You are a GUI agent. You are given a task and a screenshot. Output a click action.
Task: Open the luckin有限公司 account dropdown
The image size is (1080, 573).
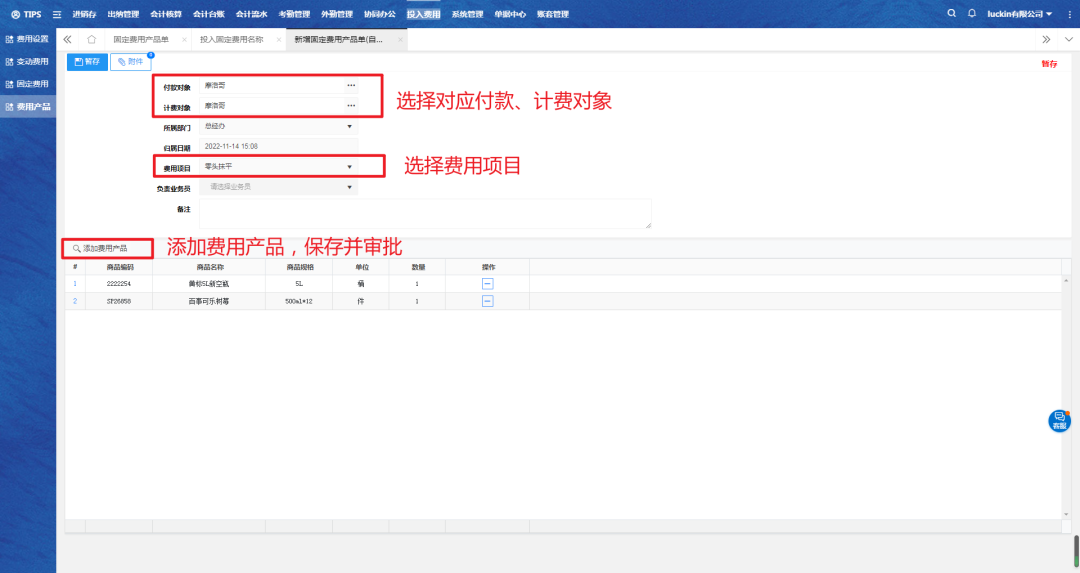coord(1019,14)
